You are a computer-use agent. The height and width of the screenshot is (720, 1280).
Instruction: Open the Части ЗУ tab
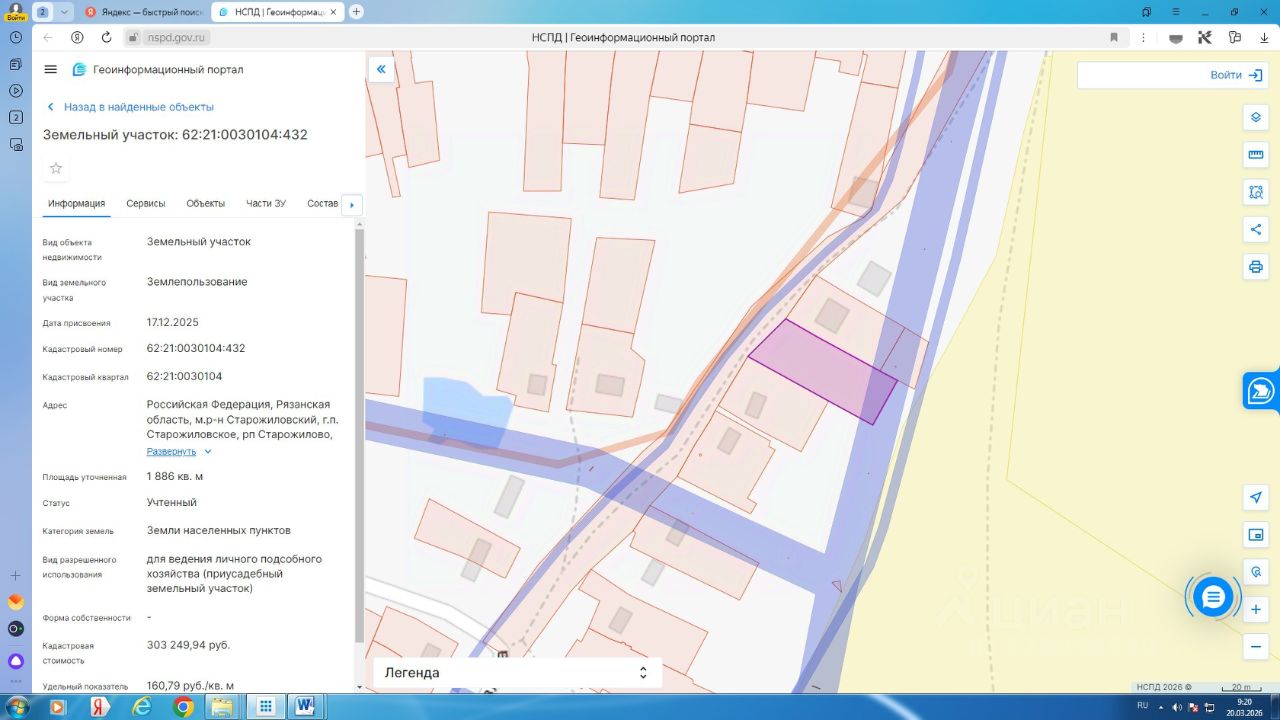[266, 203]
